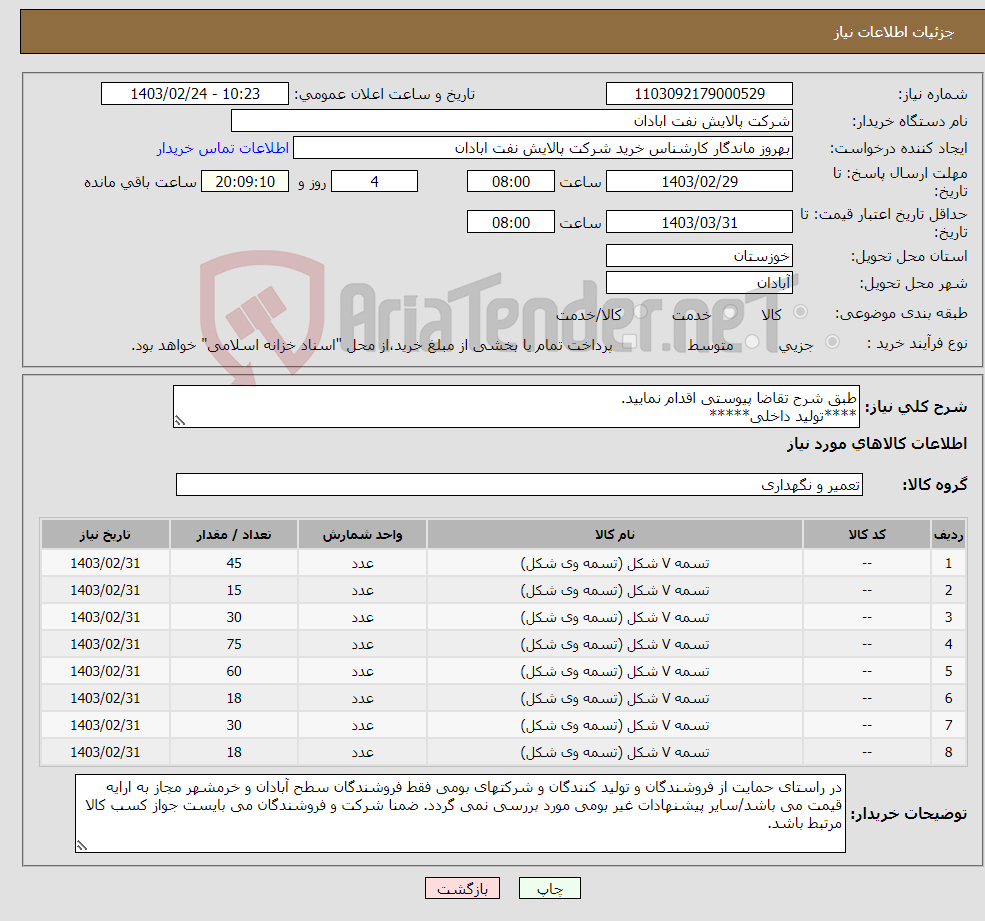The image size is (985, 921).
Task: Click the remaining days field showing 4
Action: coord(374,182)
